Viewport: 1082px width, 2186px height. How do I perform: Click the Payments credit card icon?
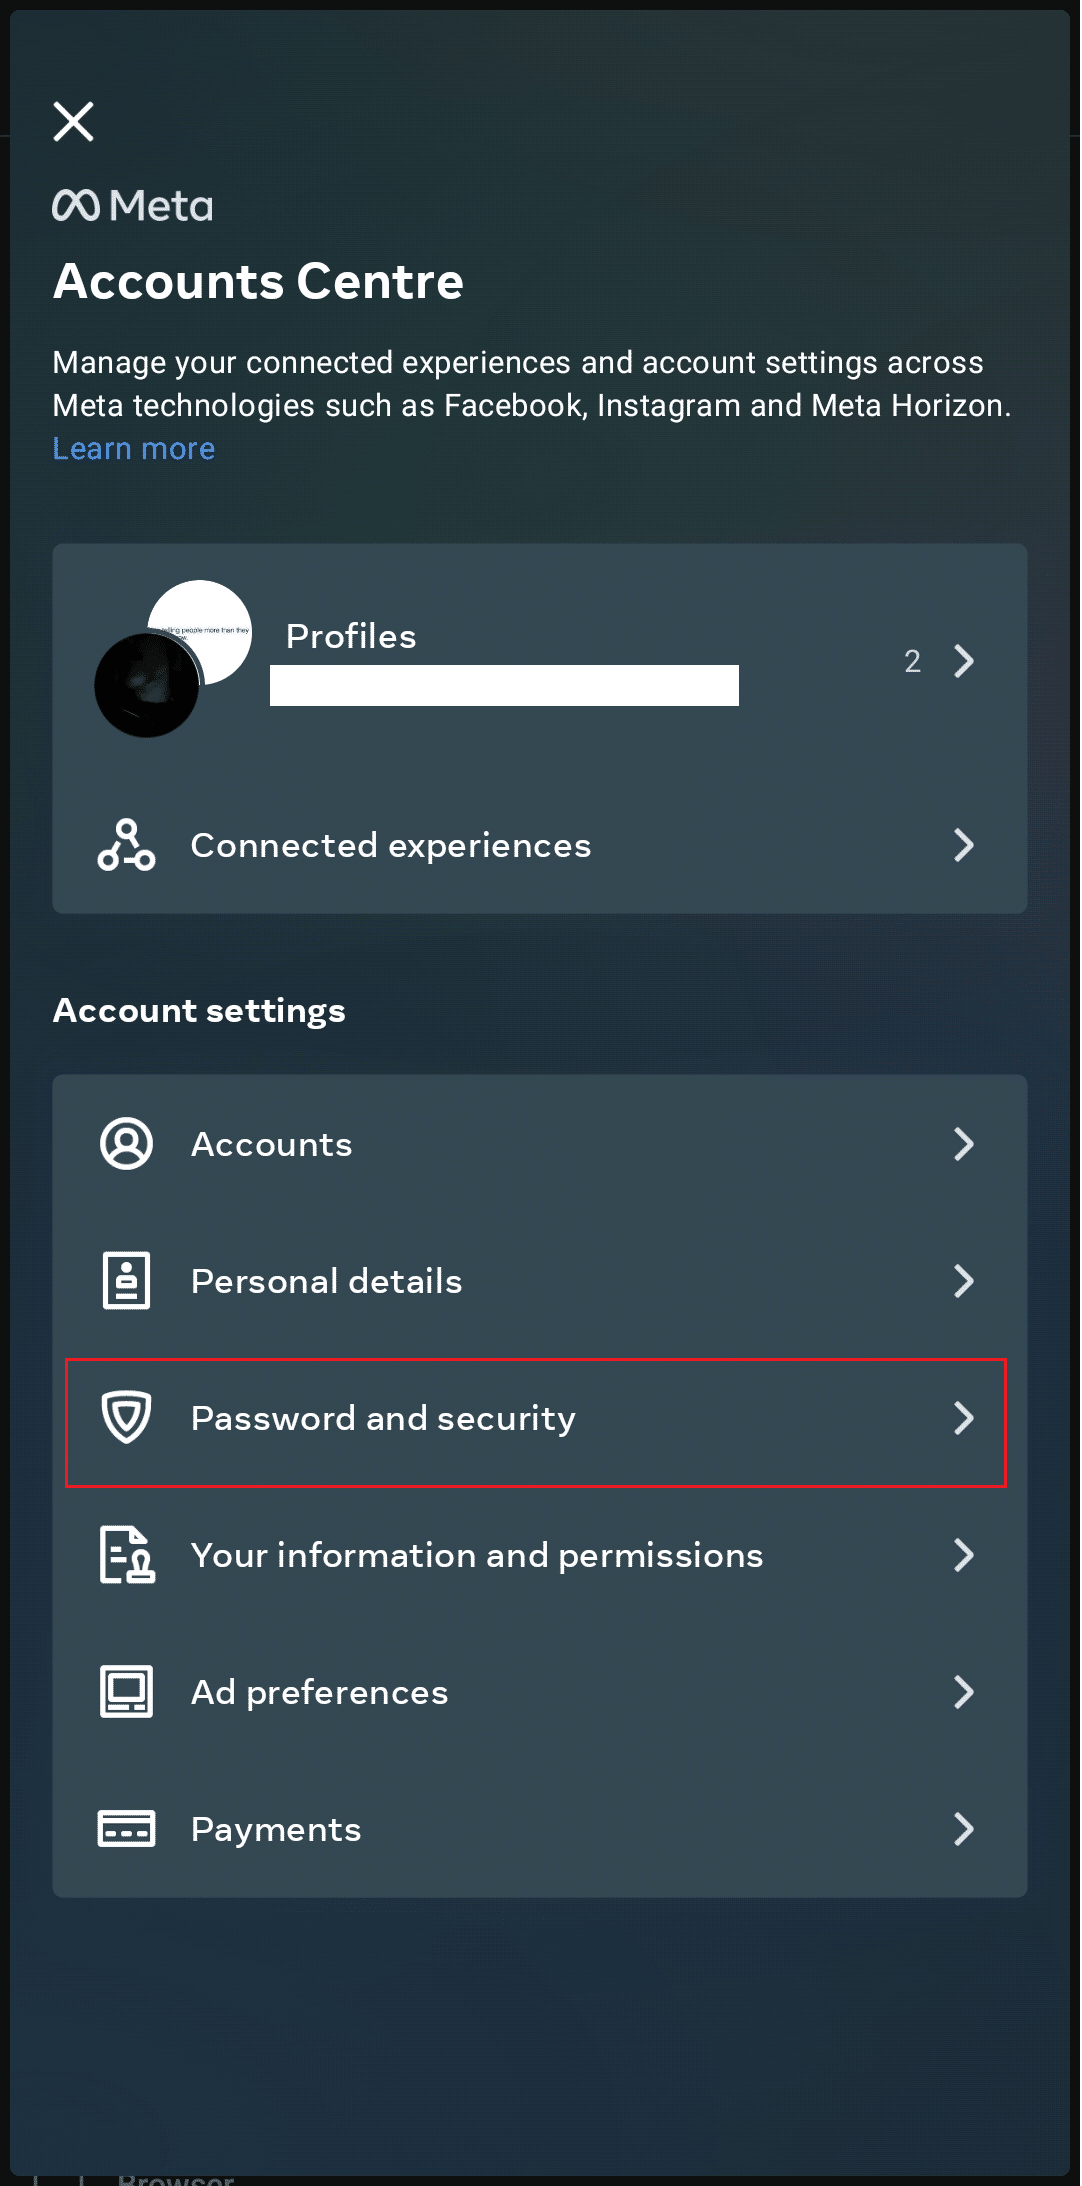[126, 1829]
